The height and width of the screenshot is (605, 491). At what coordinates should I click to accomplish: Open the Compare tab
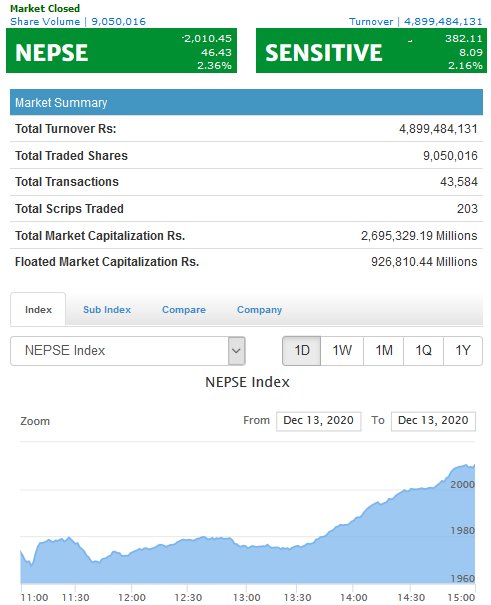point(184,310)
